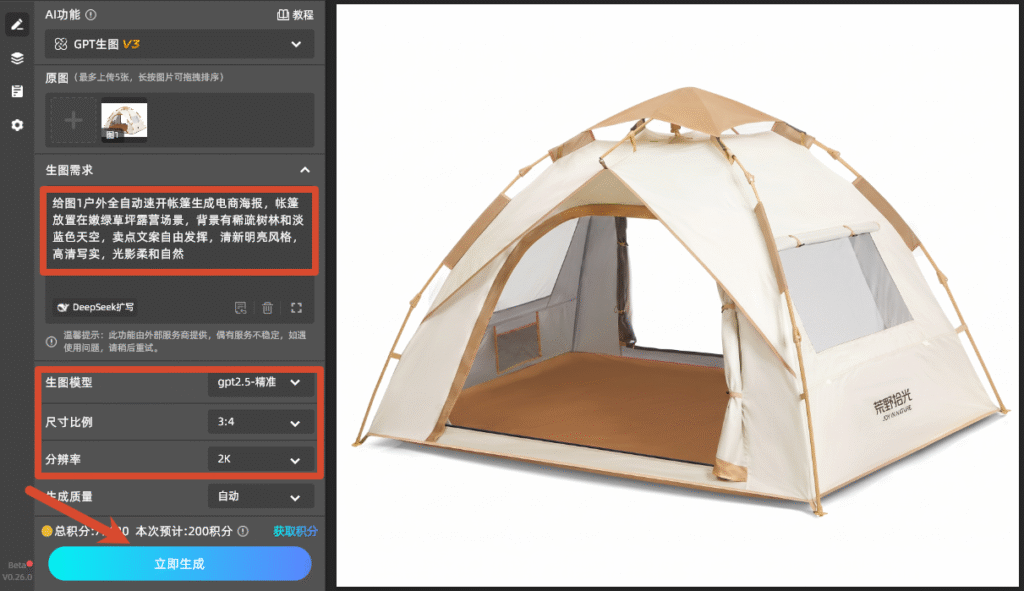The width and height of the screenshot is (1024, 591).
Task: Click the trash icon below prompt box
Action: 268,308
